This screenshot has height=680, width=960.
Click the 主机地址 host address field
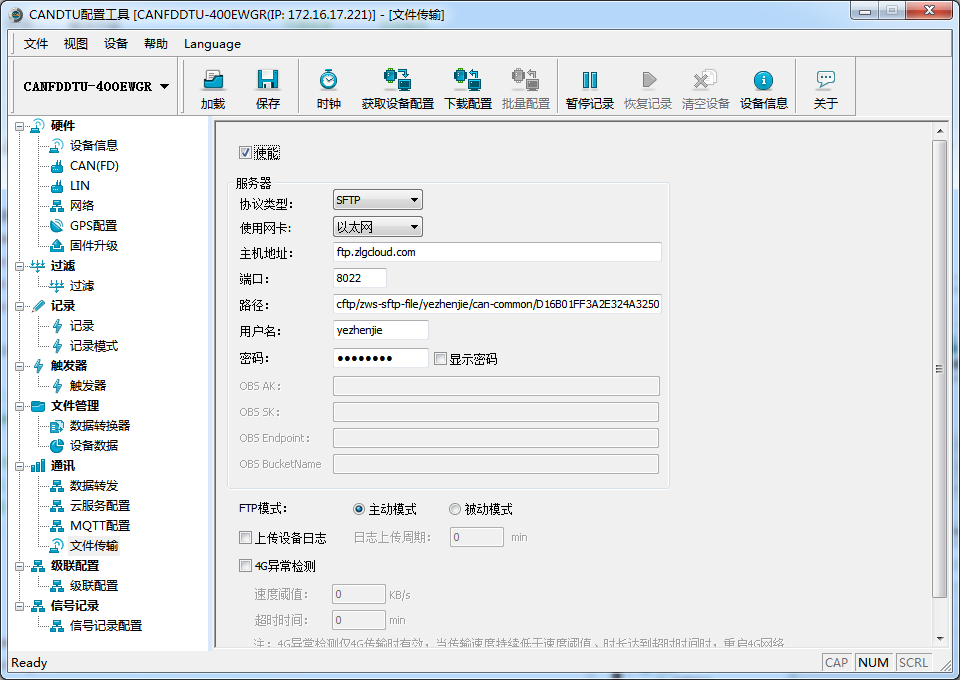[x=497, y=252]
